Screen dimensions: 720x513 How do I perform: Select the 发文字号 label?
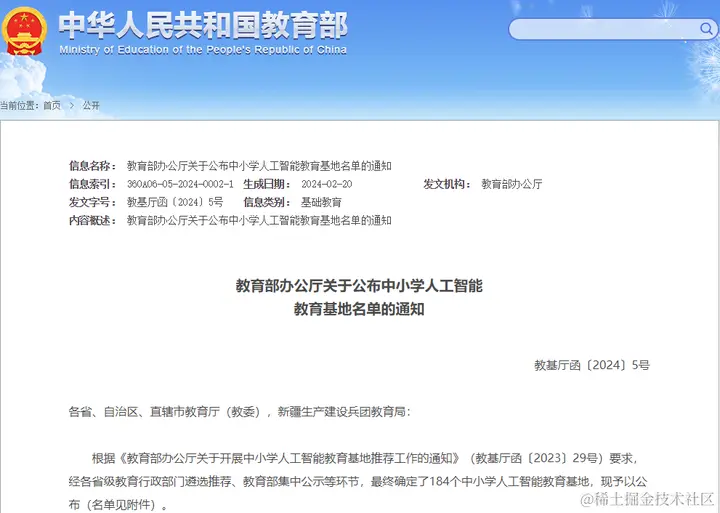(92, 202)
